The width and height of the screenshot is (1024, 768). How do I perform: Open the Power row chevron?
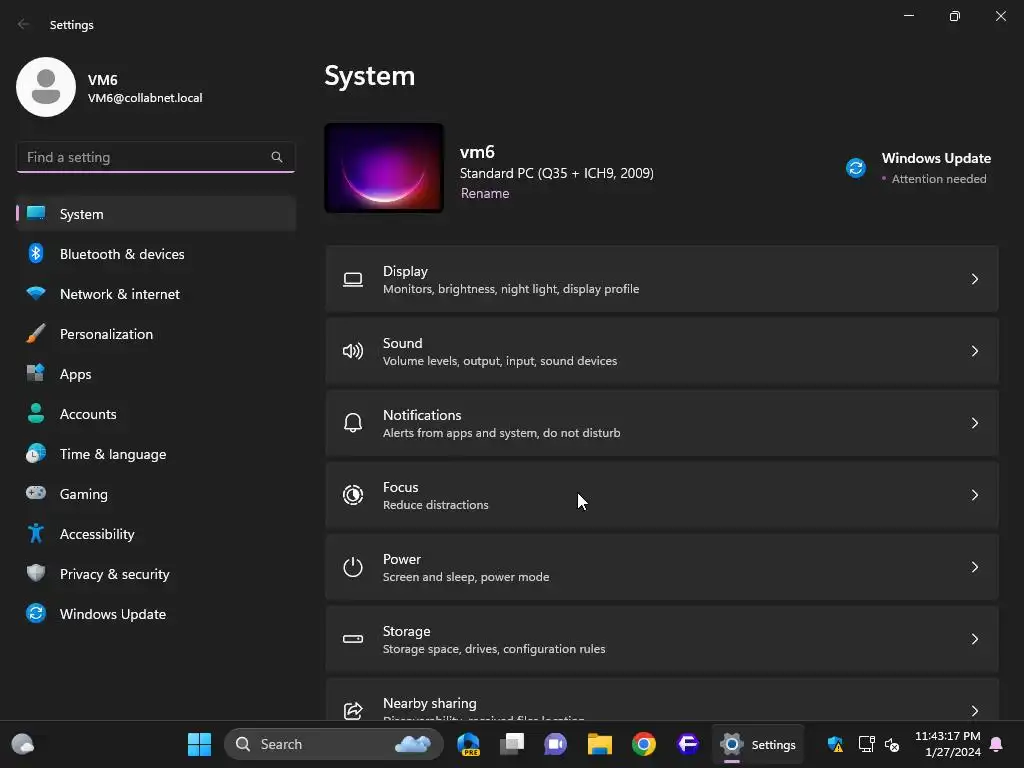[x=974, y=567]
